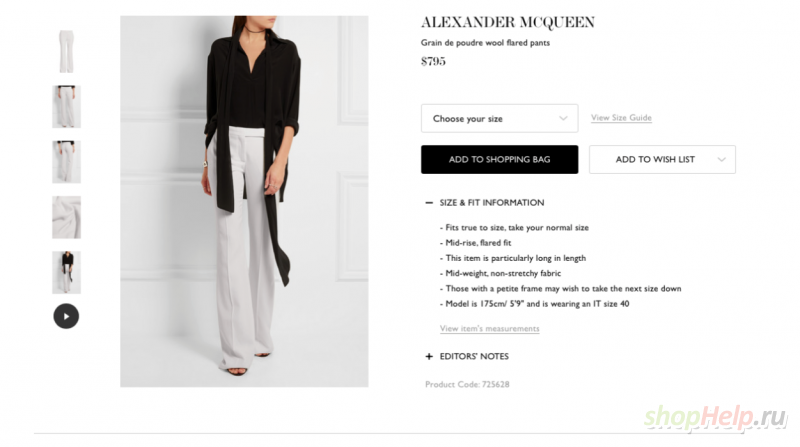The height and width of the screenshot is (447, 800).
Task: Select third thumbnail back view
Action: [x=66, y=162]
